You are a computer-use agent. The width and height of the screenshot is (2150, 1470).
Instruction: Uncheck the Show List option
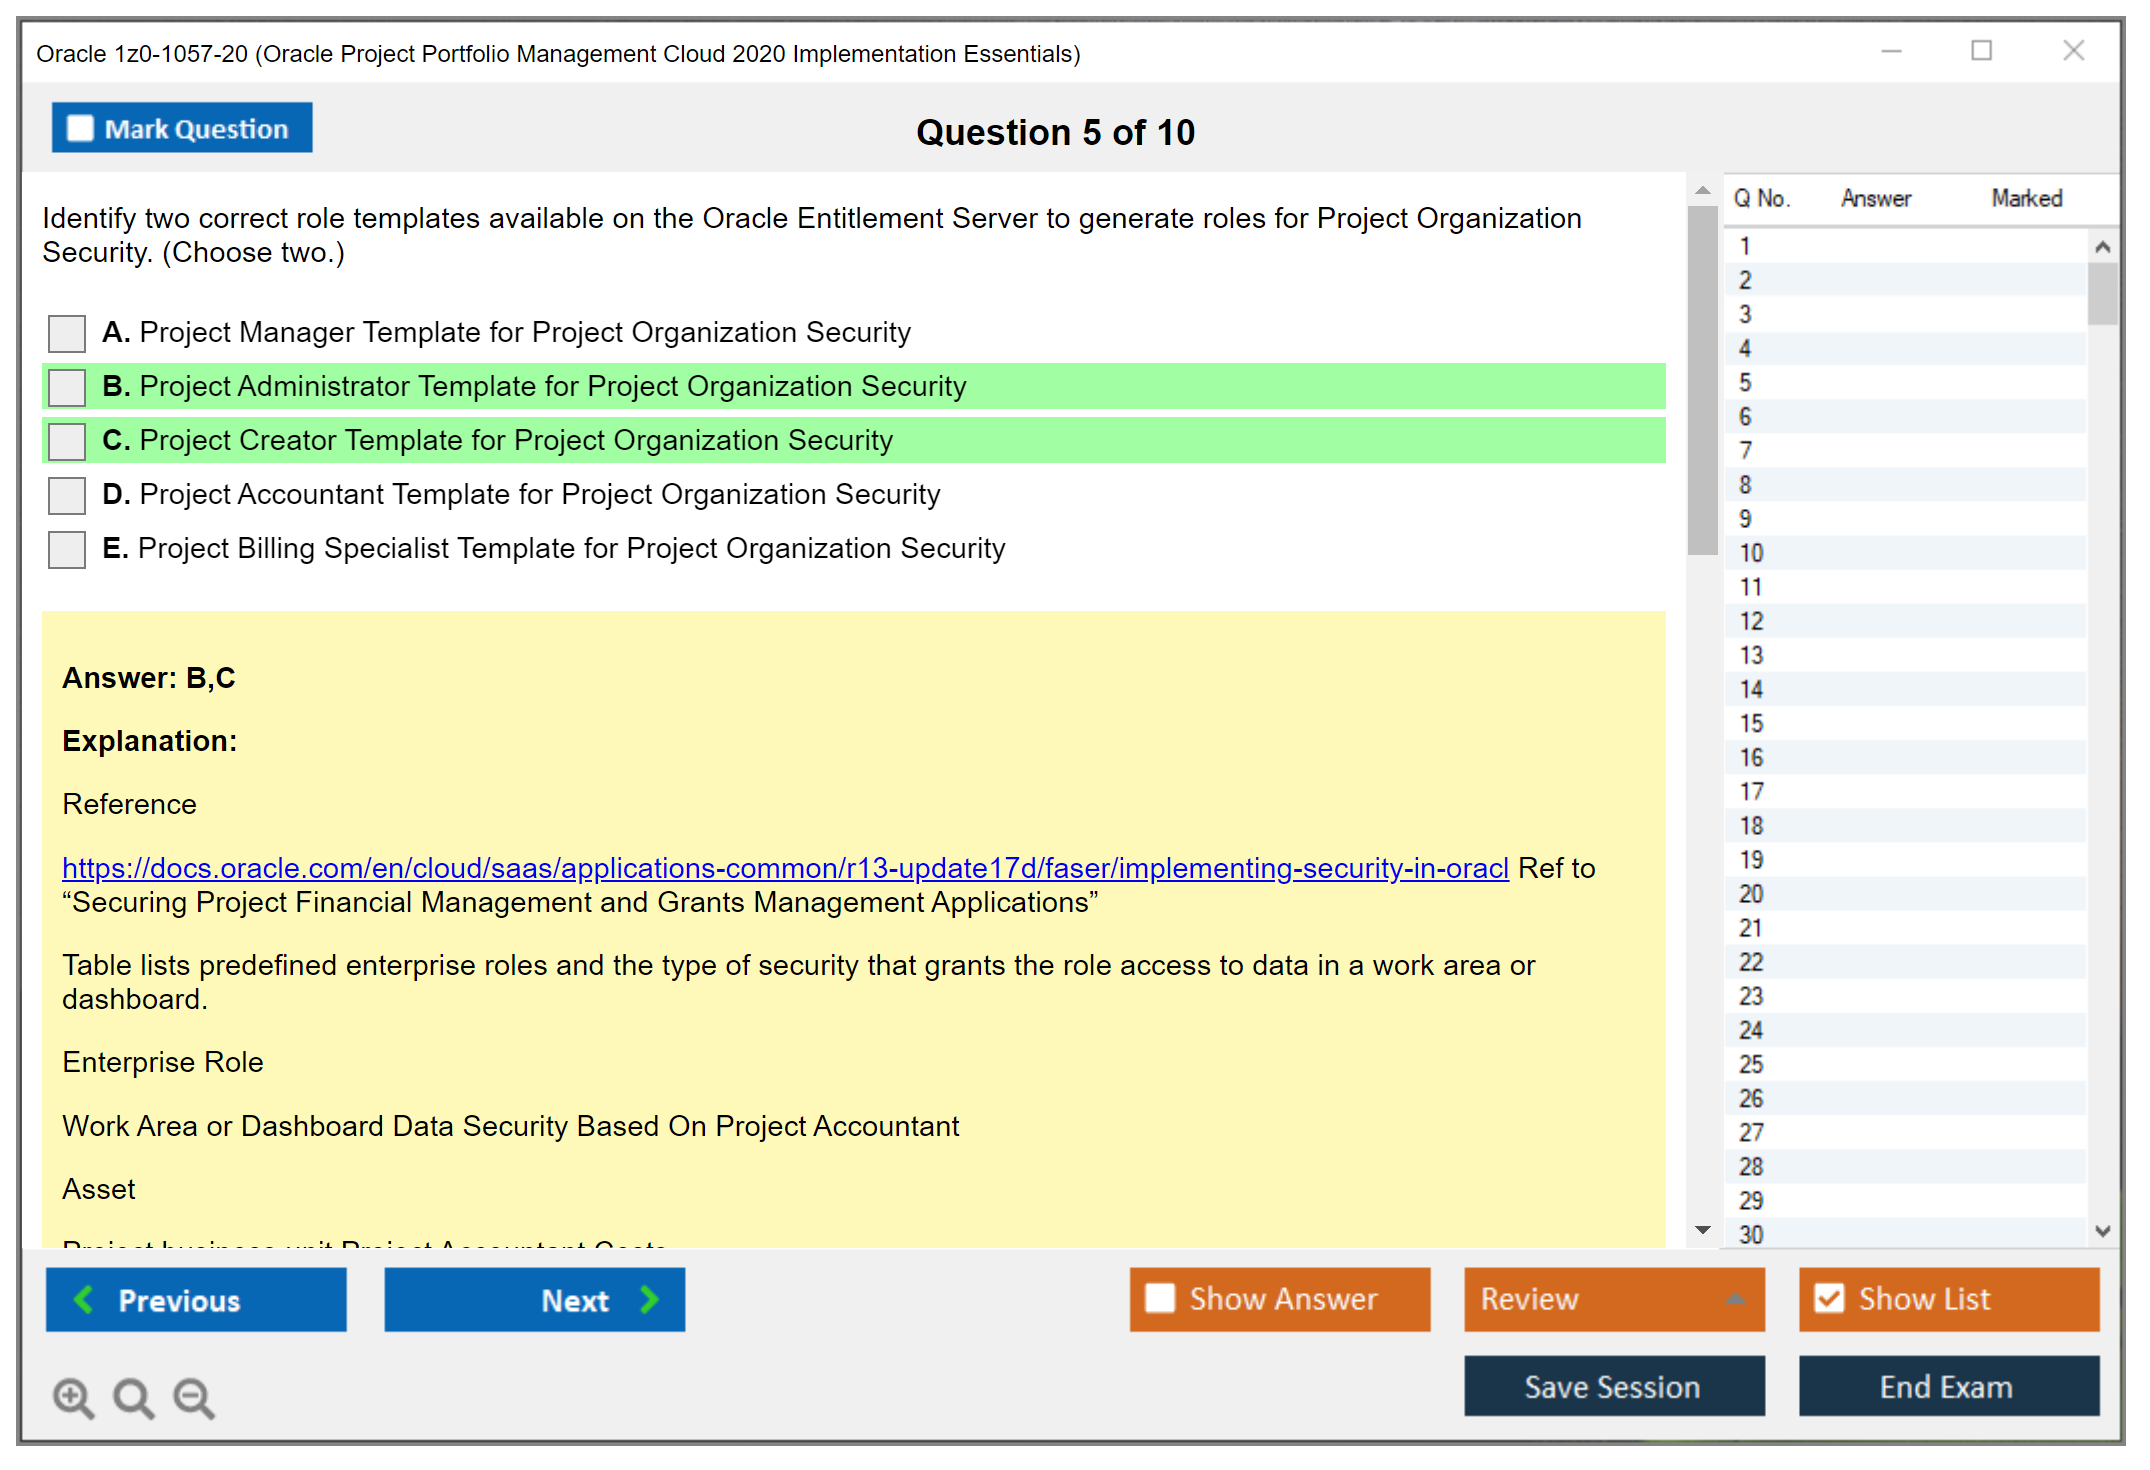coord(1829,1298)
